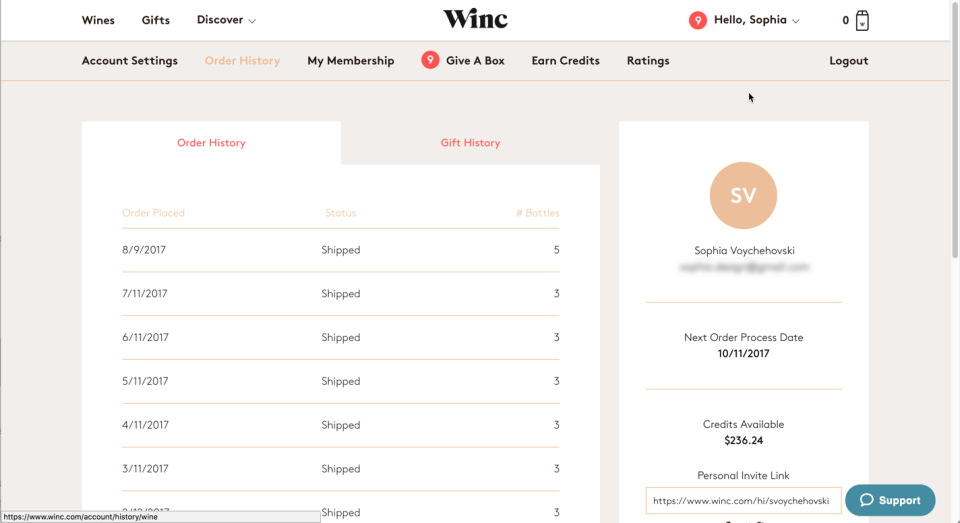Select the 8/9/2017 order row
Screen dimensions: 960x523
(340, 250)
